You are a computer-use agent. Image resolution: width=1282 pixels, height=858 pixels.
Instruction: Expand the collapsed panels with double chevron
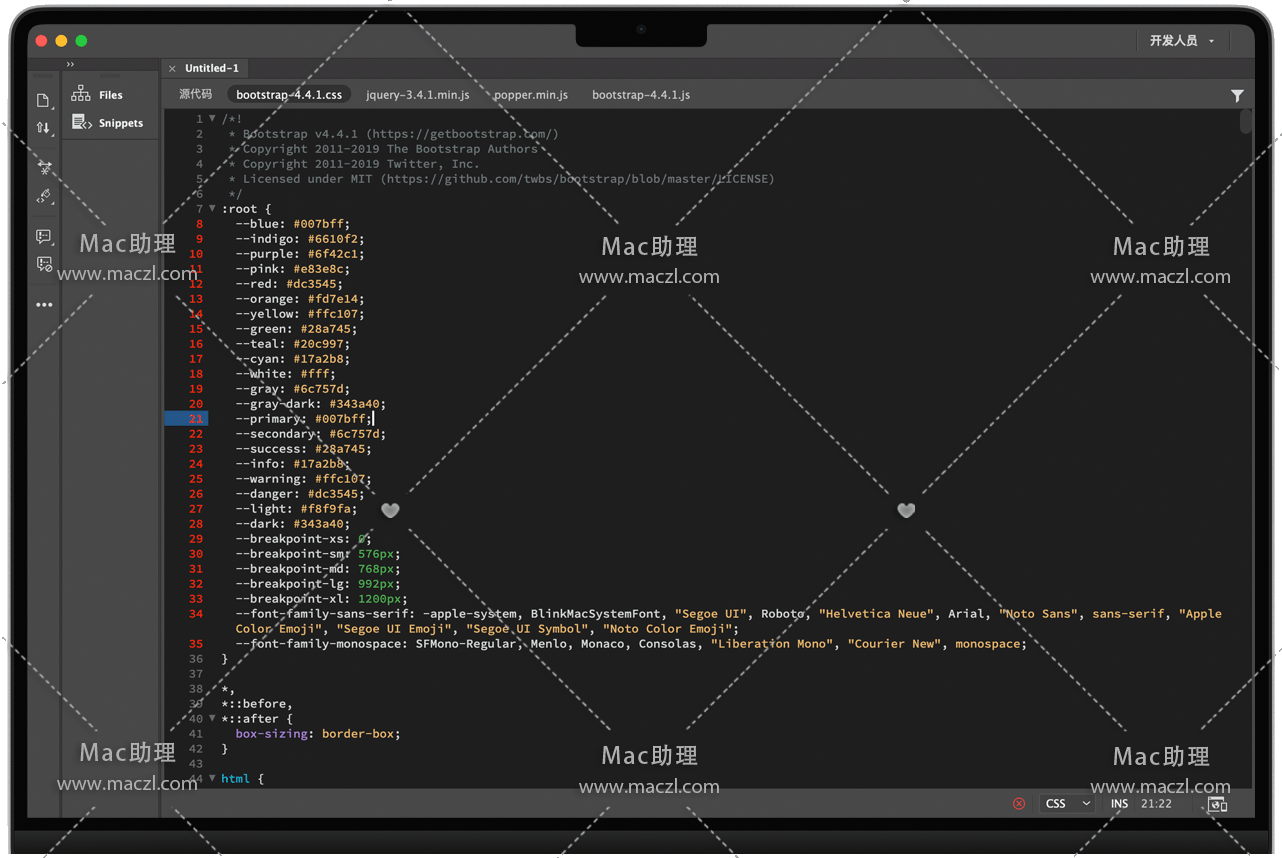[70, 65]
